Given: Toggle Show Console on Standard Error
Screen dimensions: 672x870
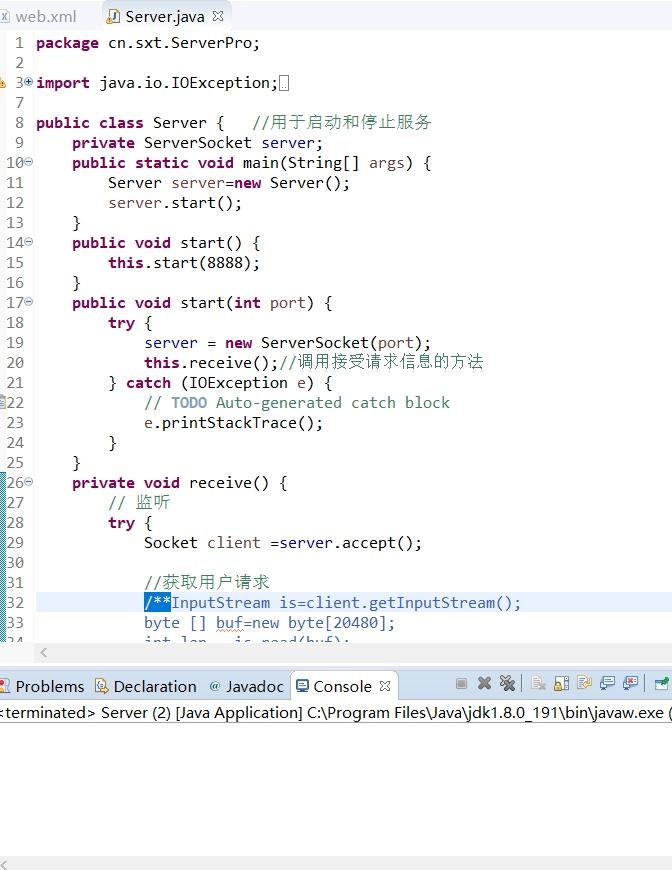Looking at the screenshot, I should coord(630,684).
